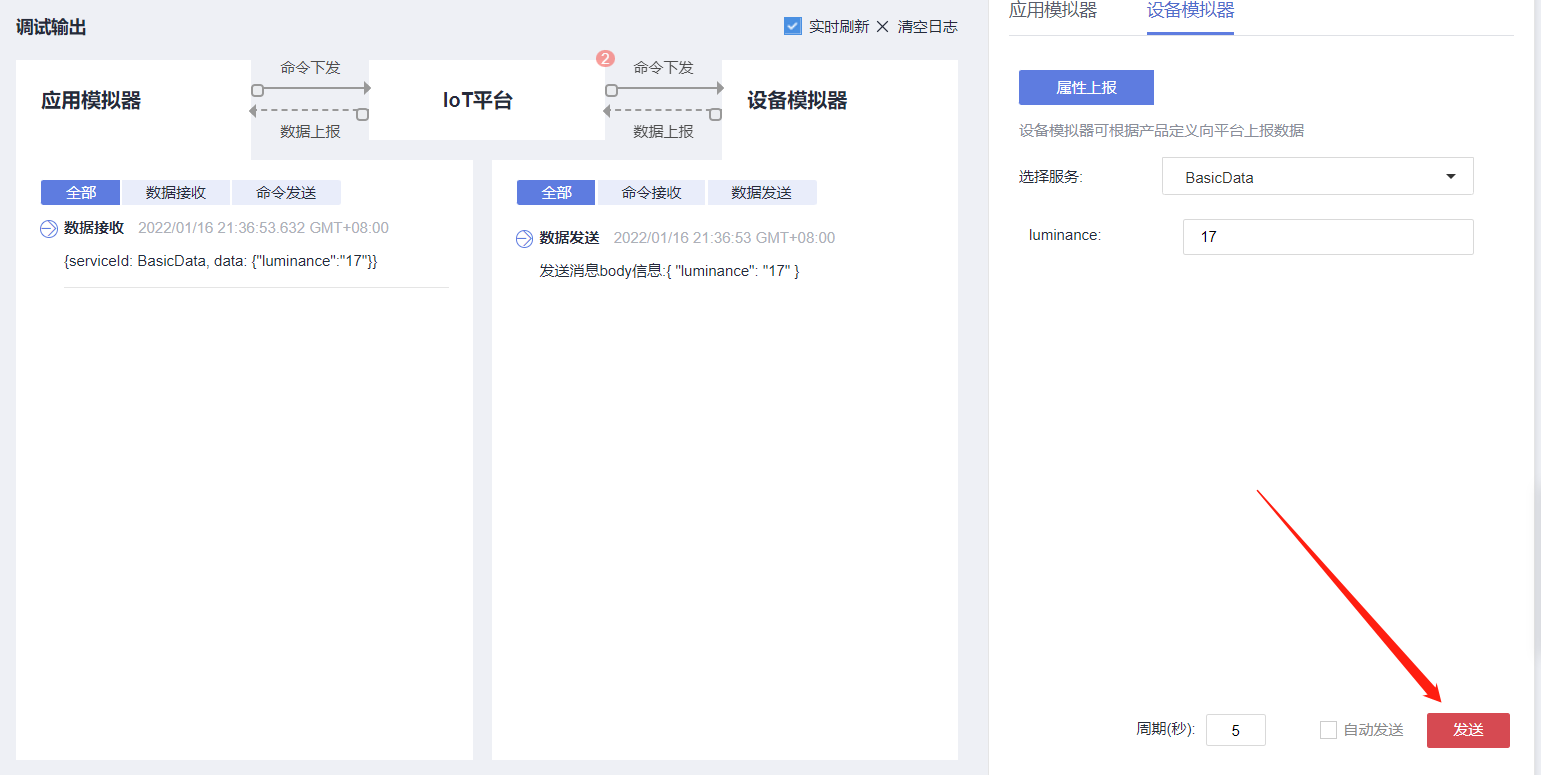Click the 数据上报 label between IoT平台 and 设备模拟器
The image size is (1541, 775).
coord(663,132)
